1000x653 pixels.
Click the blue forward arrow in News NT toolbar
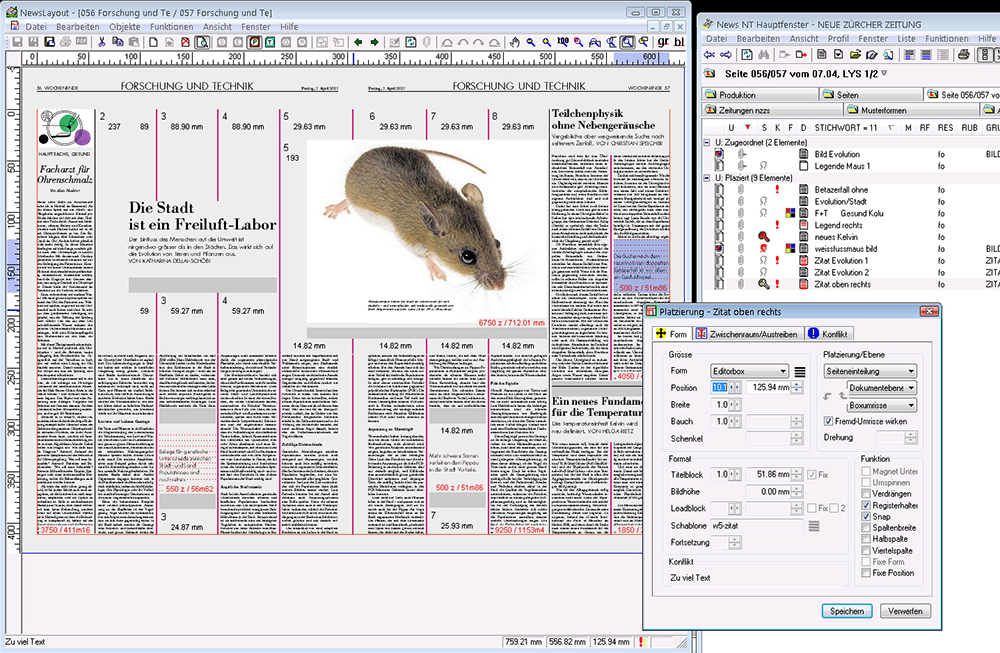(726, 55)
